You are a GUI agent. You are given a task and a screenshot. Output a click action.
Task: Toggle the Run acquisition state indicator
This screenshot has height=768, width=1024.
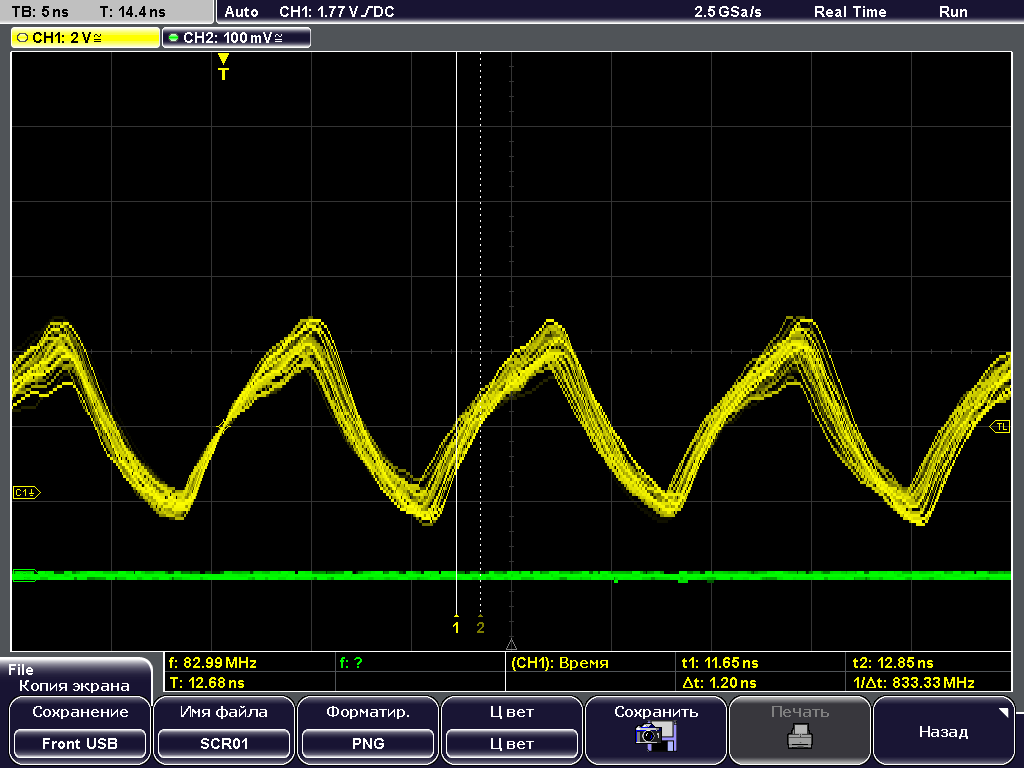coord(952,12)
